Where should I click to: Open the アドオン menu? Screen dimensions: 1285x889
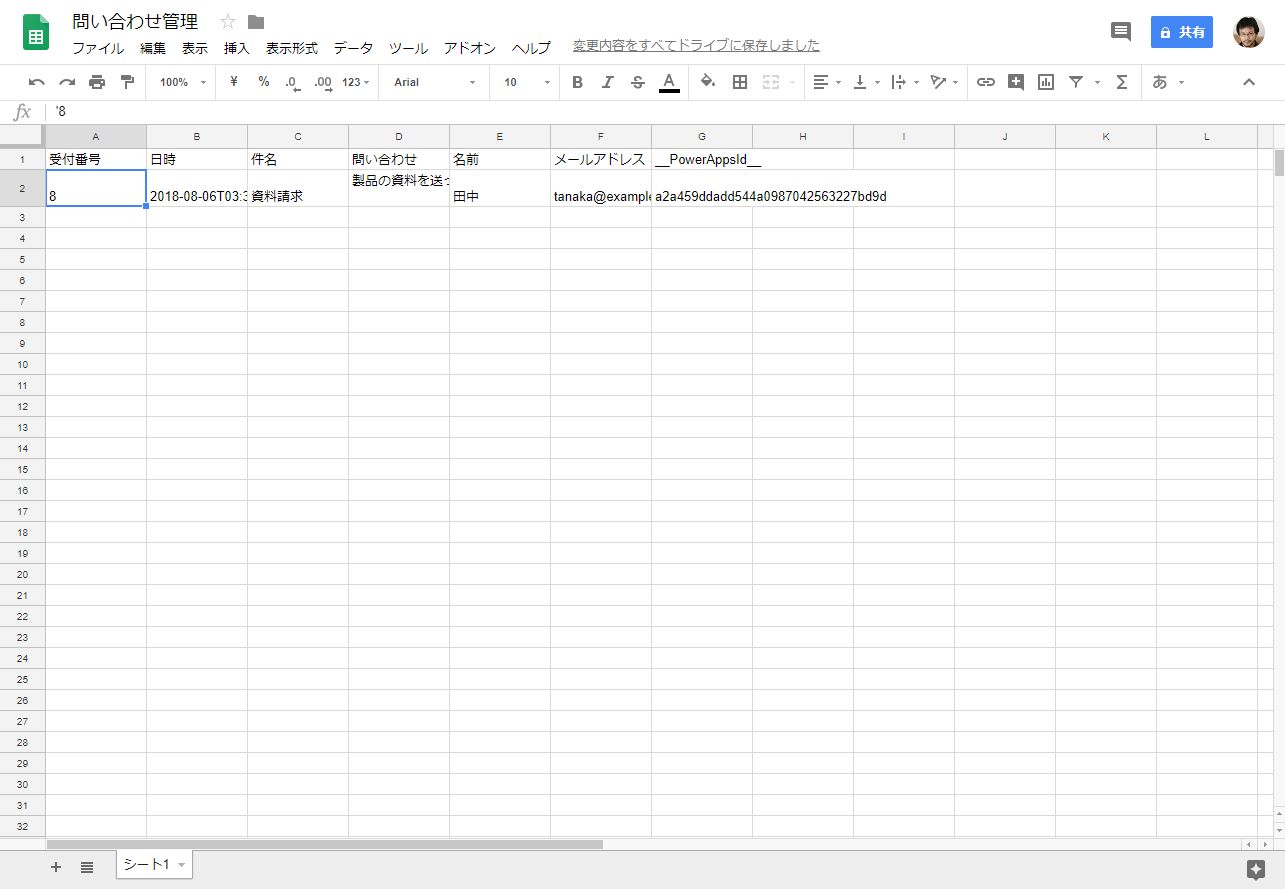470,47
